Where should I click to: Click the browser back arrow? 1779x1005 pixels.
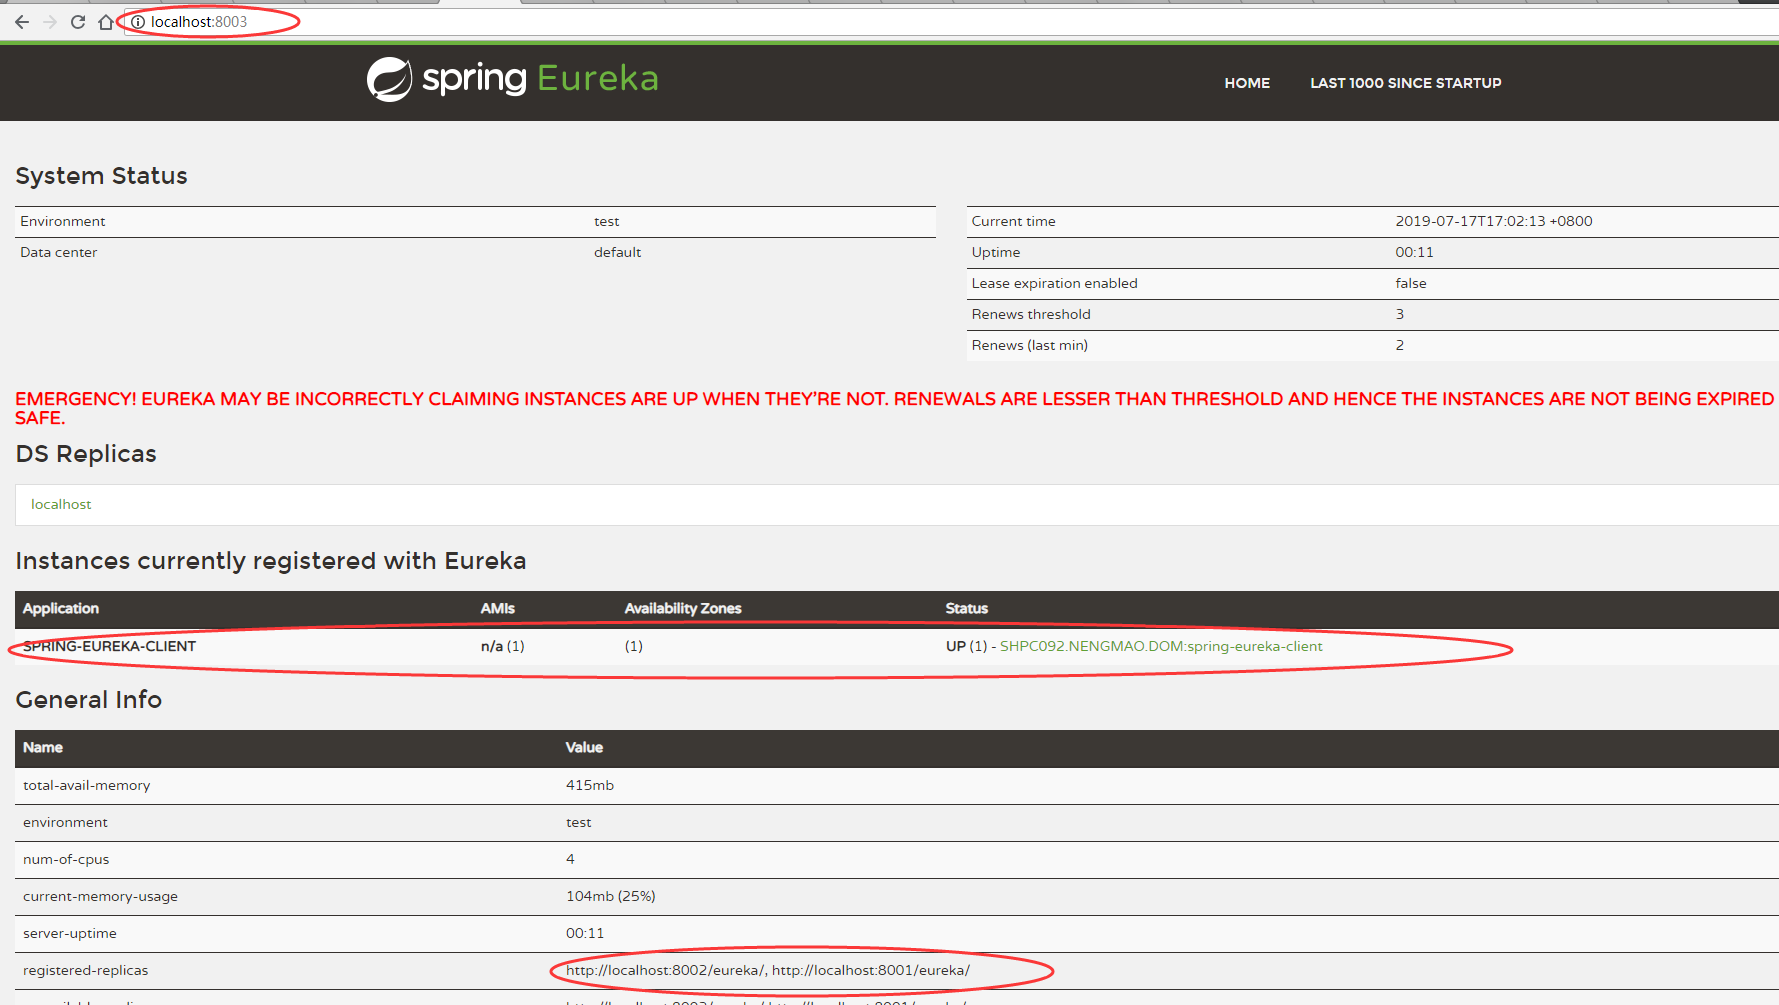coord(22,22)
